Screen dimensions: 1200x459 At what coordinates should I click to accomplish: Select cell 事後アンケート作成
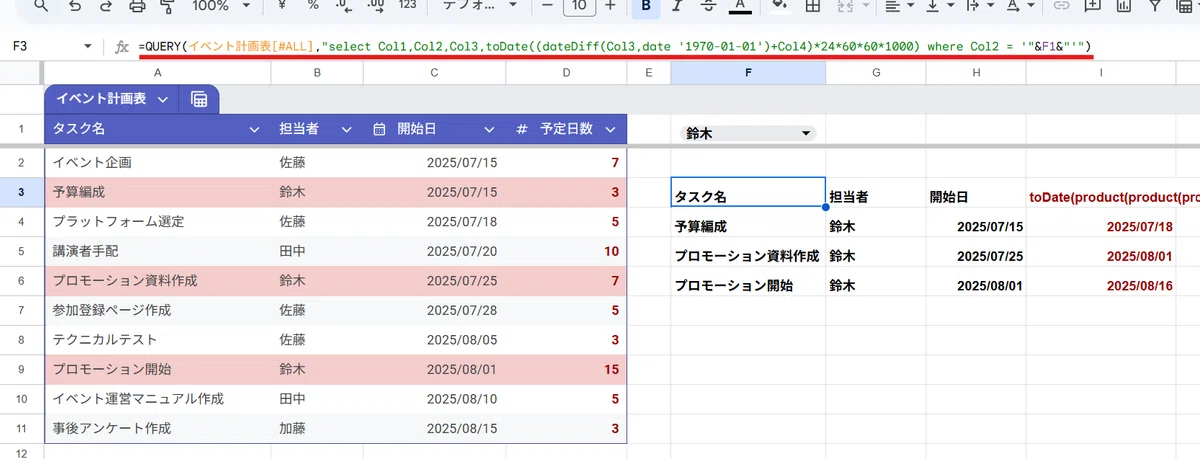tap(158, 428)
